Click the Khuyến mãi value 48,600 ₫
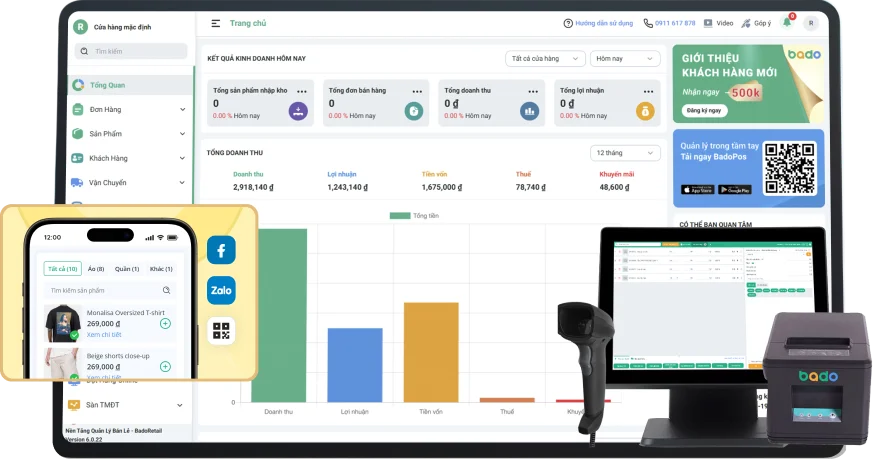Viewport: 878px width, 460px height. click(x=614, y=187)
